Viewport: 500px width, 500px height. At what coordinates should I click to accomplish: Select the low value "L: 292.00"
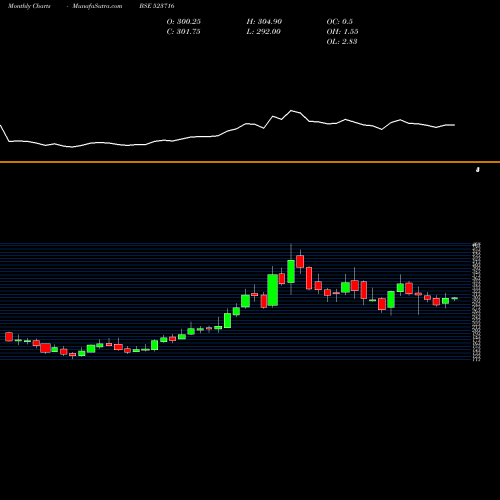coord(264,32)
